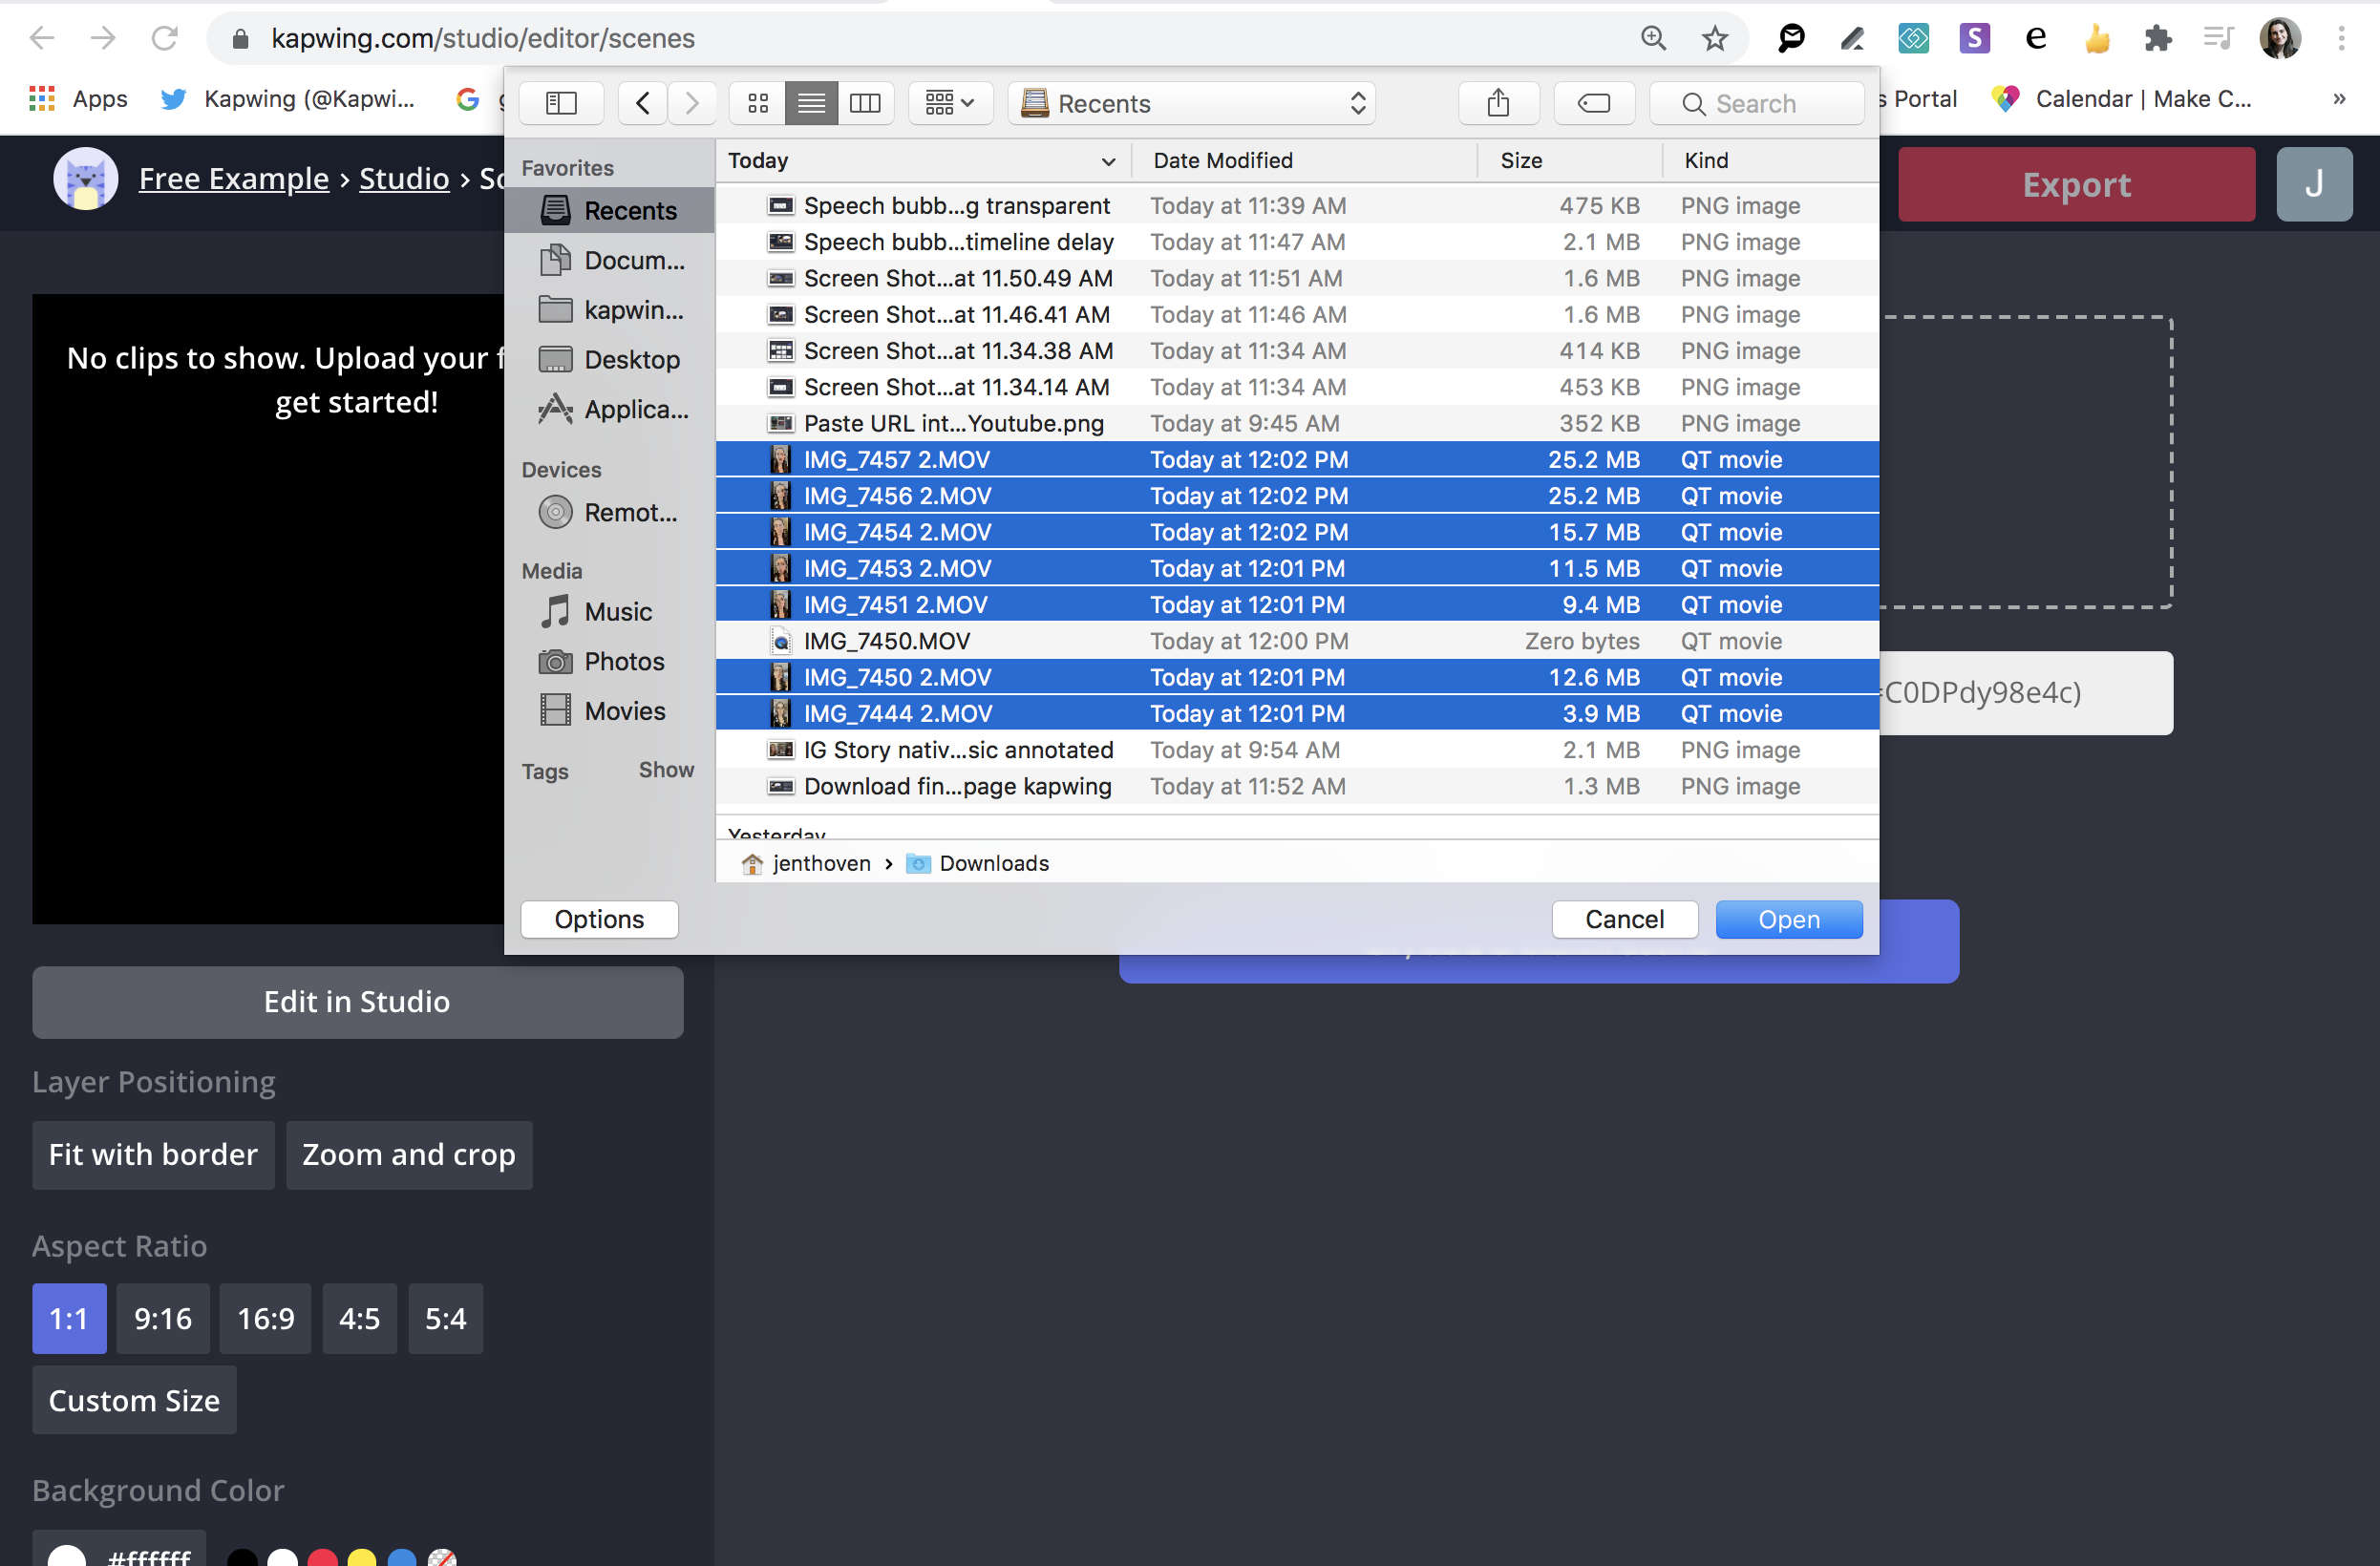Select the 9:16 aspect ratio
This screenshot has width=2380, height=1566.
pos(163,1318)
